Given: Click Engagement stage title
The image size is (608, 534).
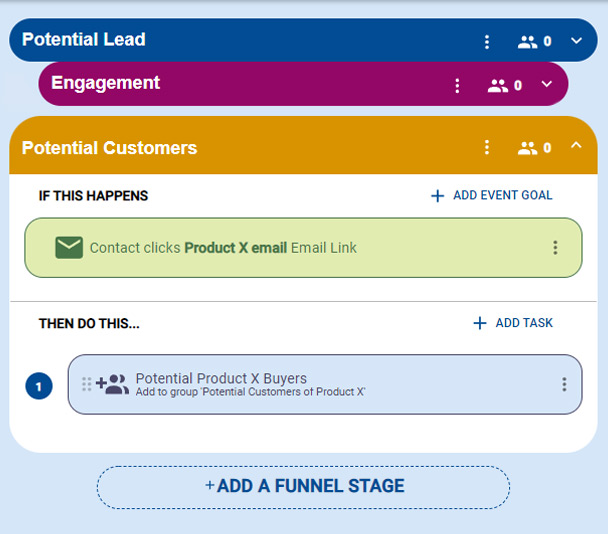Looking at the screenshot, I should [105, 83].
